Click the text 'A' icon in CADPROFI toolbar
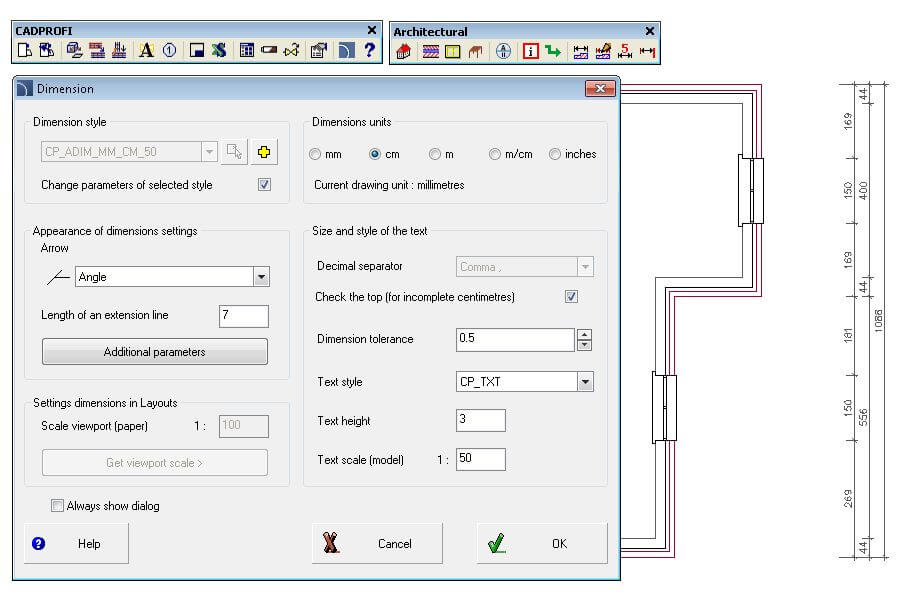 pos(146,50)
